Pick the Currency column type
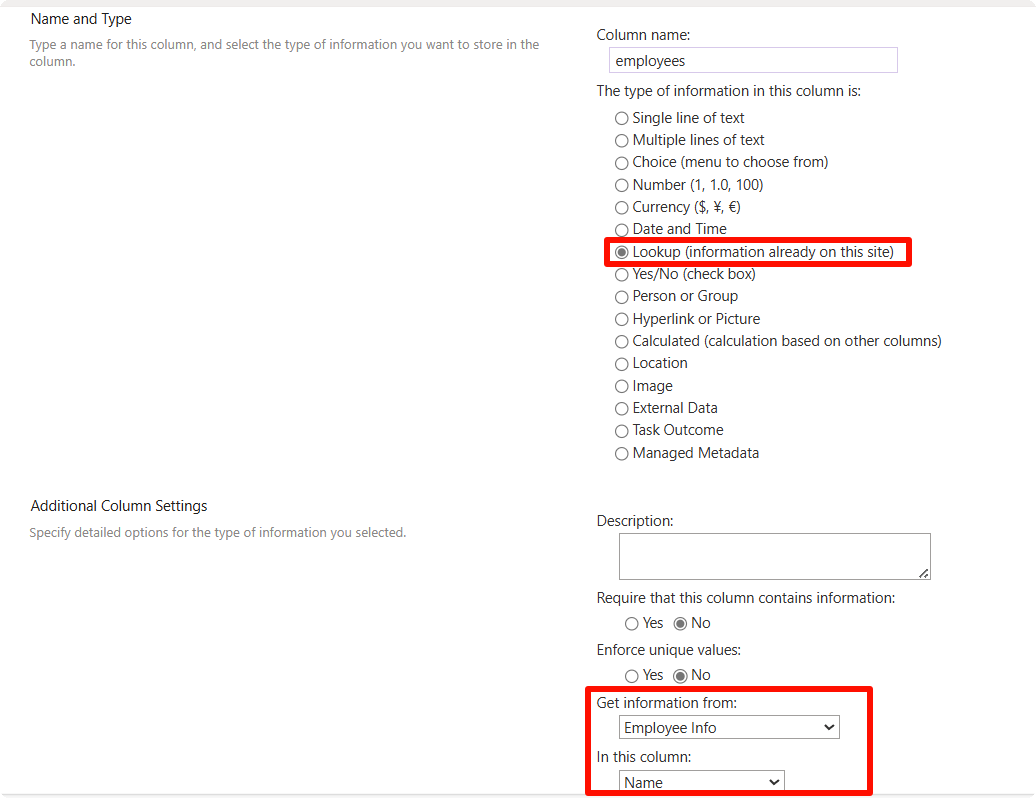Image resolution: width=1036 pixels, height=798 pixels. click(621, 207)
